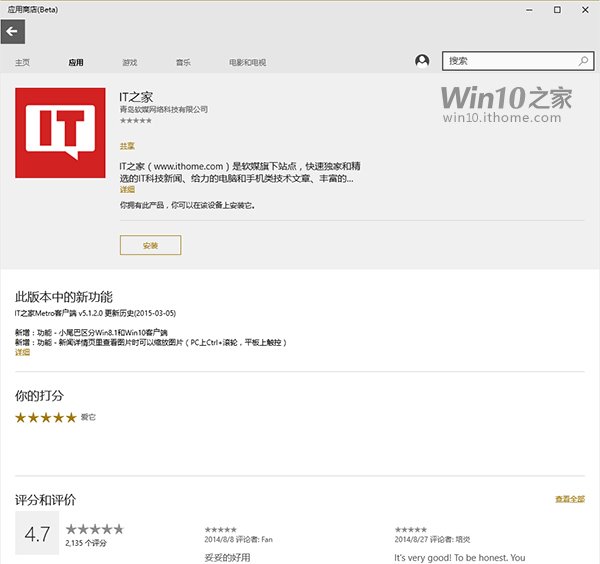Click the 青岛软媒网络科技有限公司 publisher name
600x564 pixels.
(163, 109)
